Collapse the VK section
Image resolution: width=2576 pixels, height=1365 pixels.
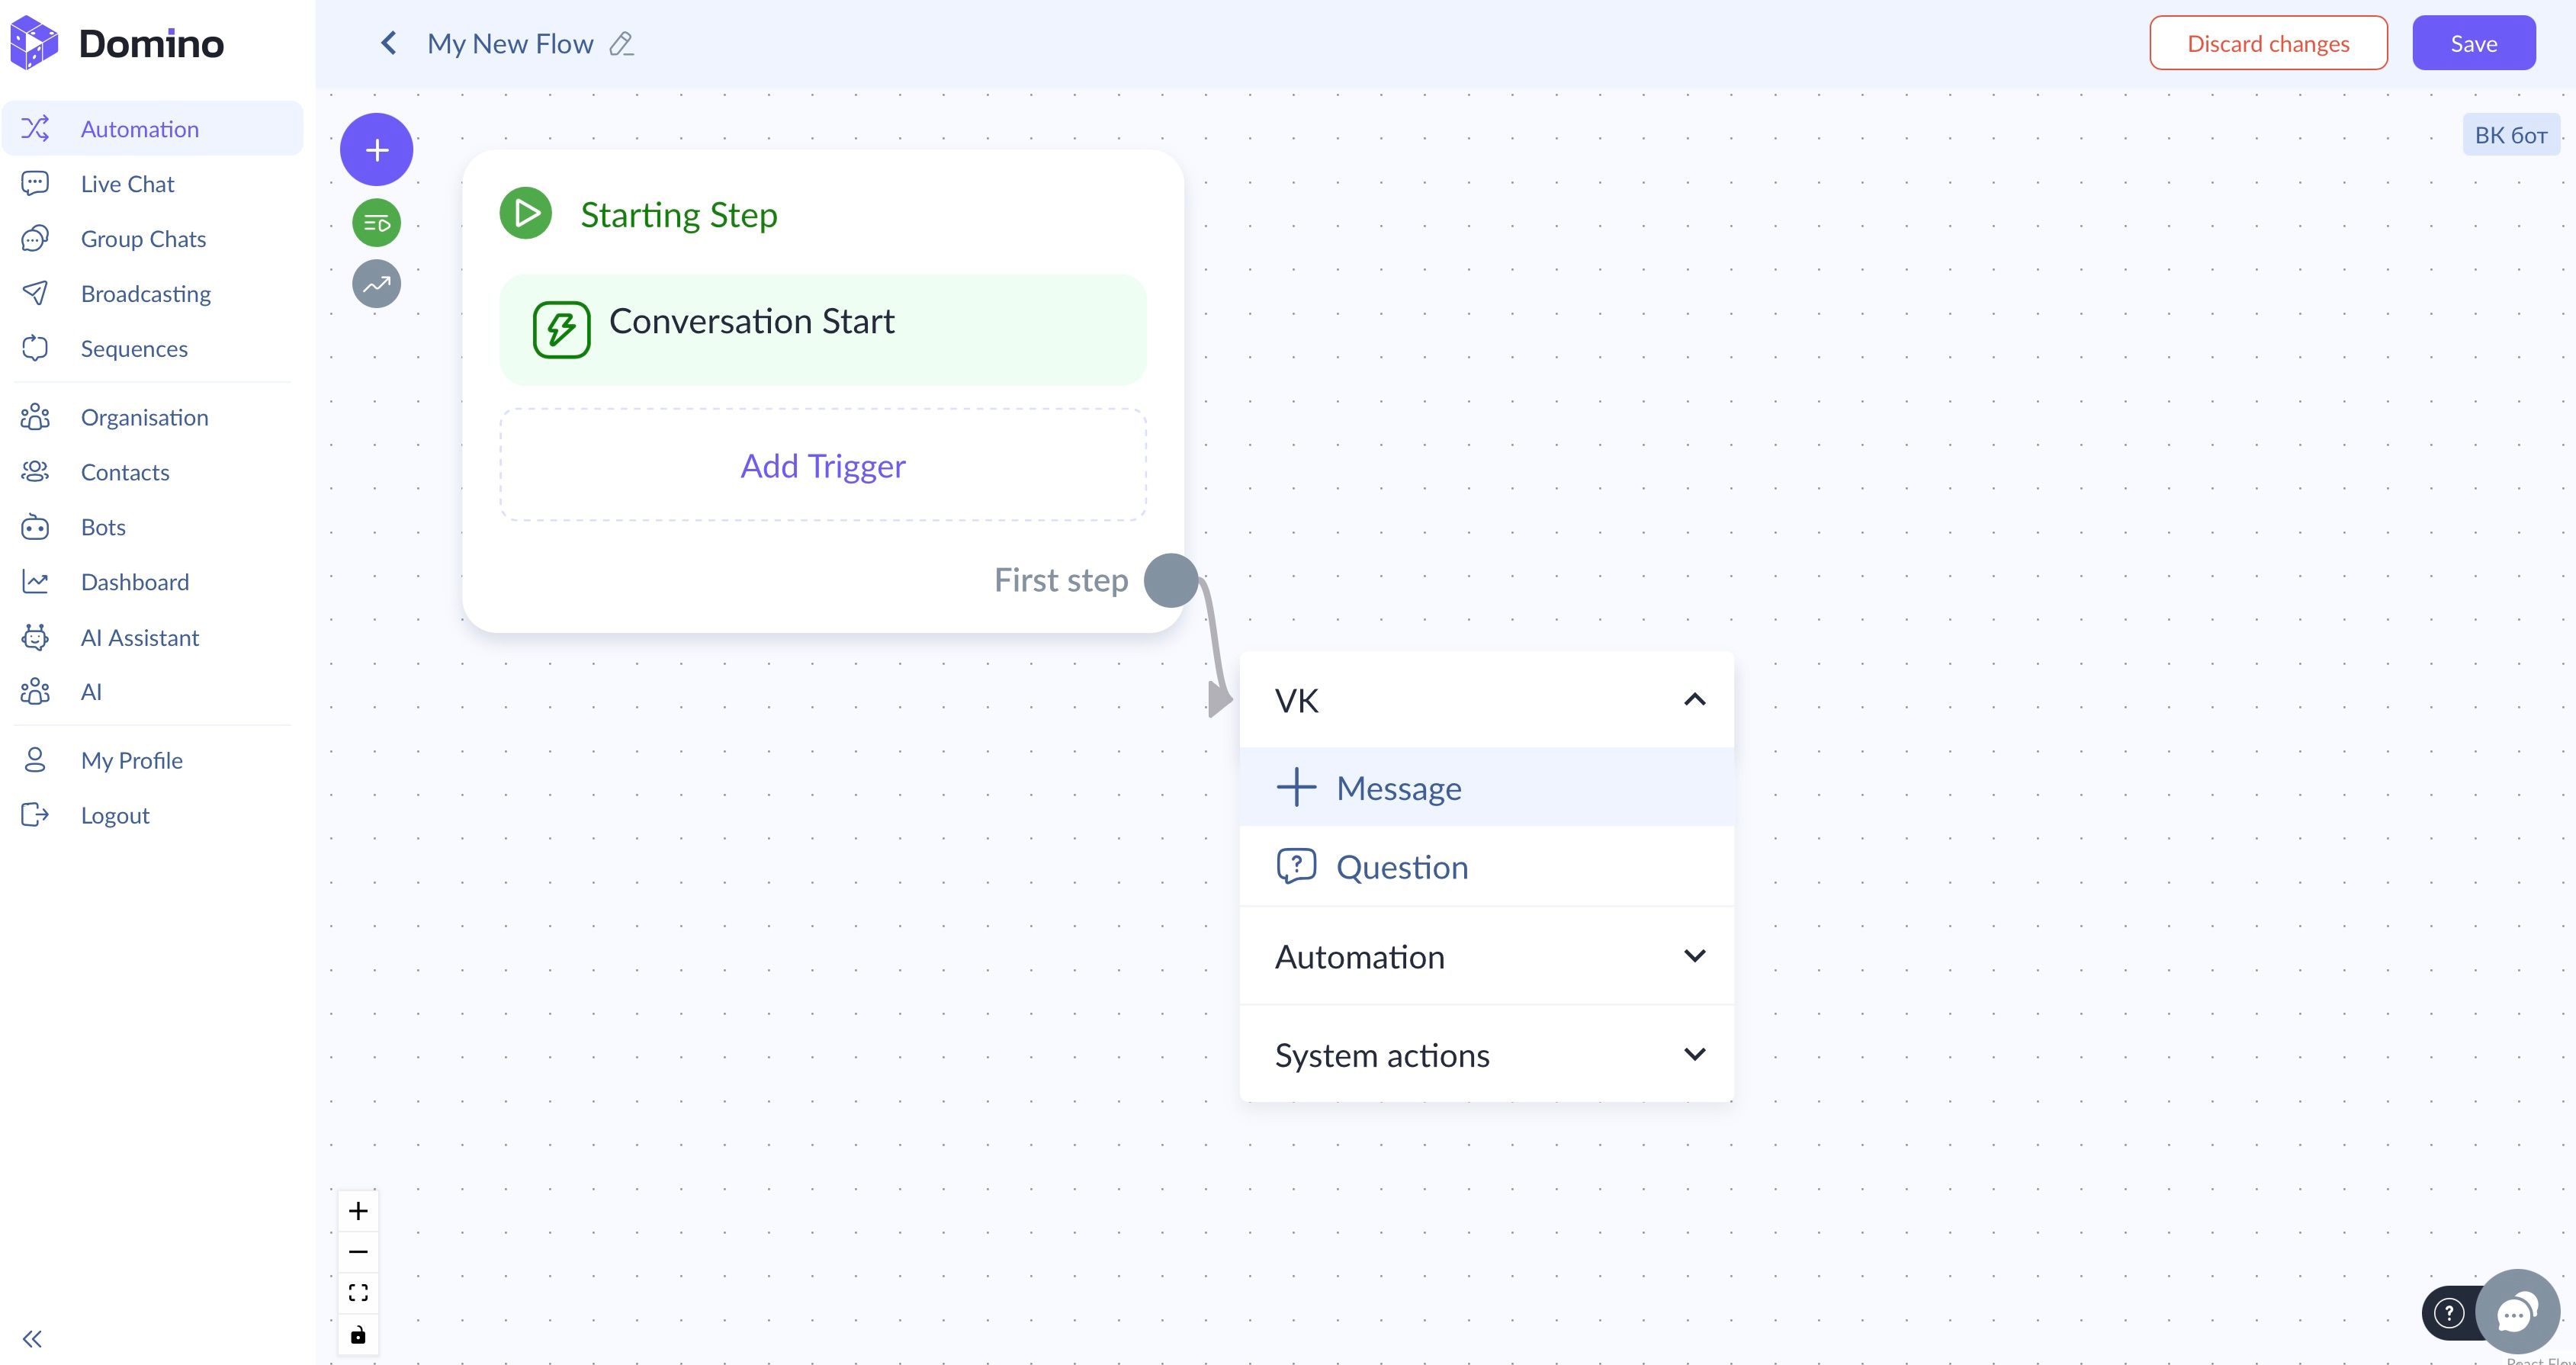coord(1694,700)
